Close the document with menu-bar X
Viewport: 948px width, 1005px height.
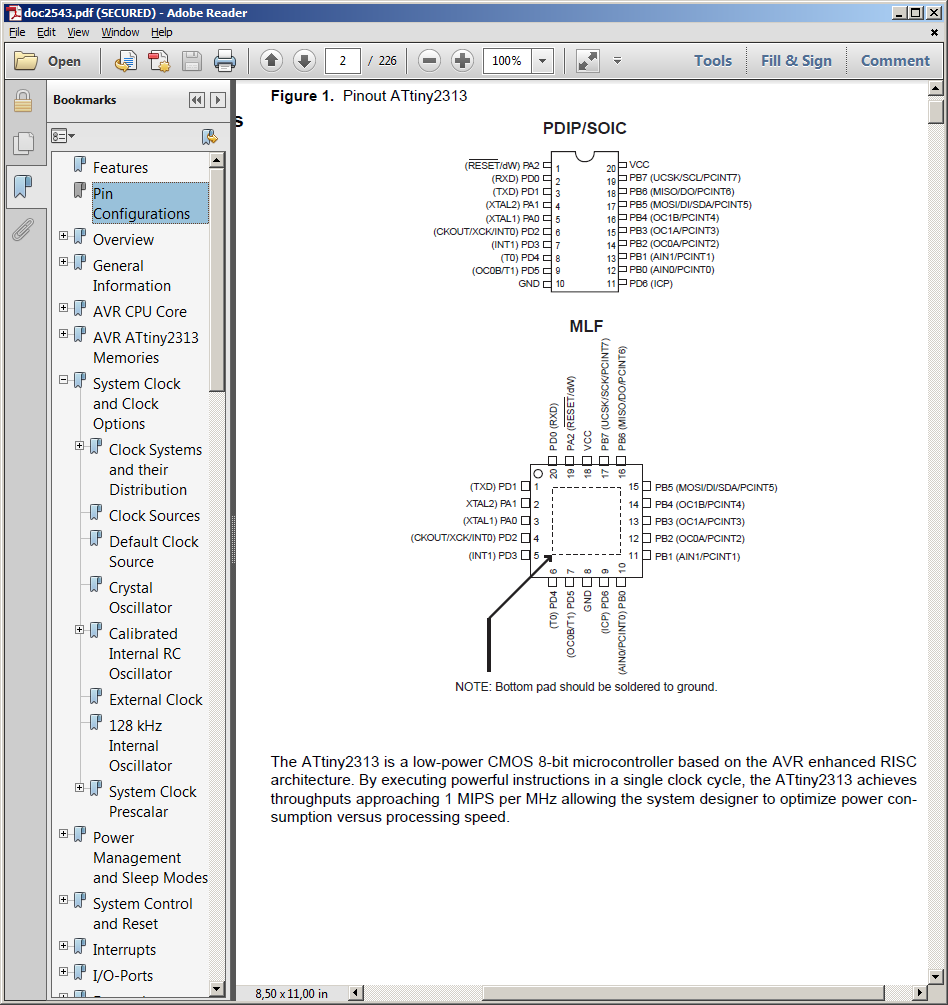point(934,32)
